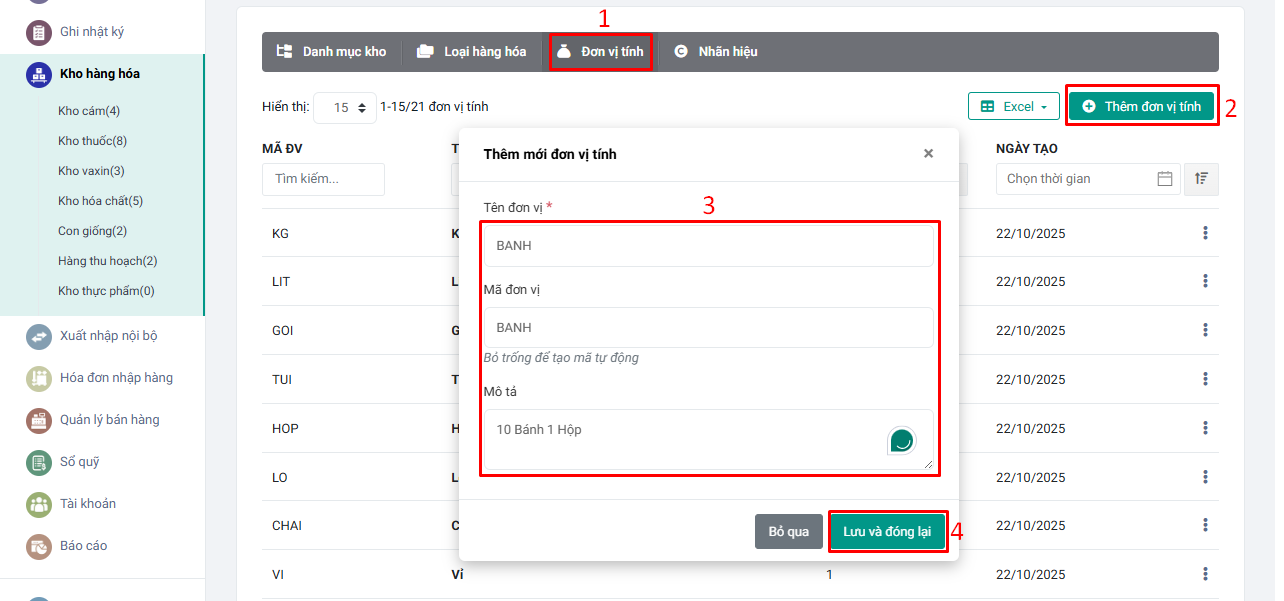Click the Quản lý bán hàng icon

39,421
